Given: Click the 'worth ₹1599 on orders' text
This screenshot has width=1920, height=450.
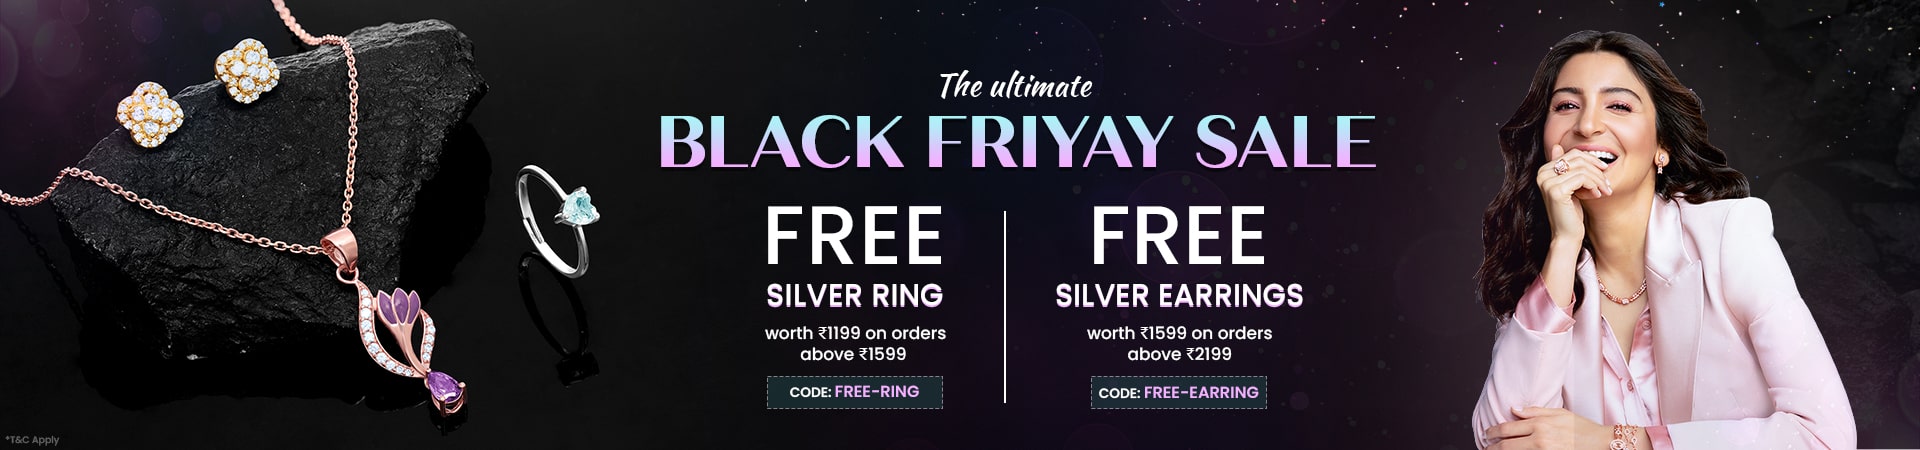Looking at the screenshot, I should click(x=1179, y=333).
